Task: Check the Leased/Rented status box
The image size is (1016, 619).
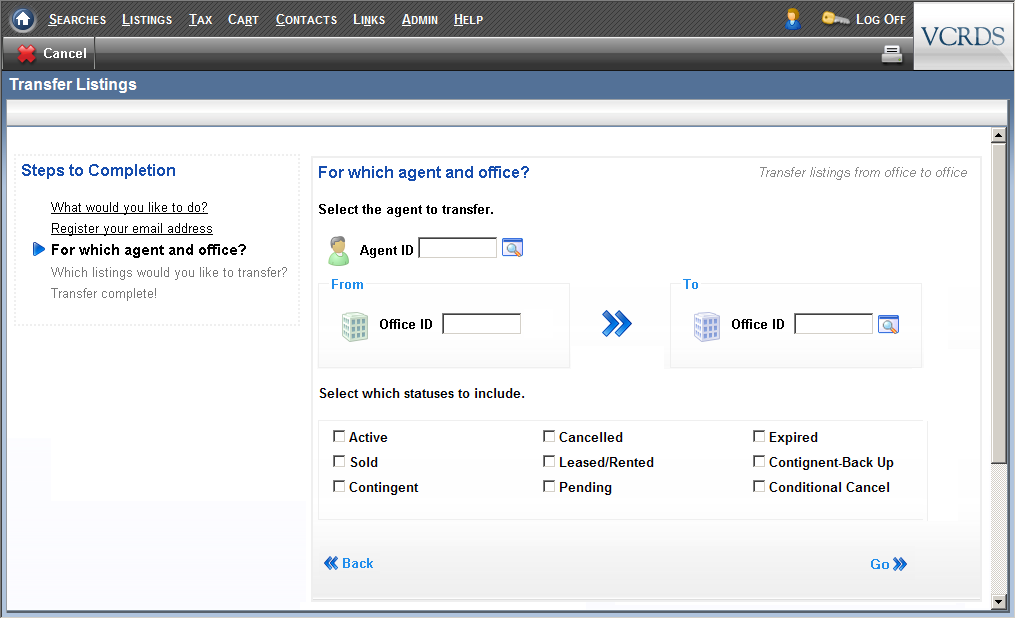Action: [x=549, y=461]
